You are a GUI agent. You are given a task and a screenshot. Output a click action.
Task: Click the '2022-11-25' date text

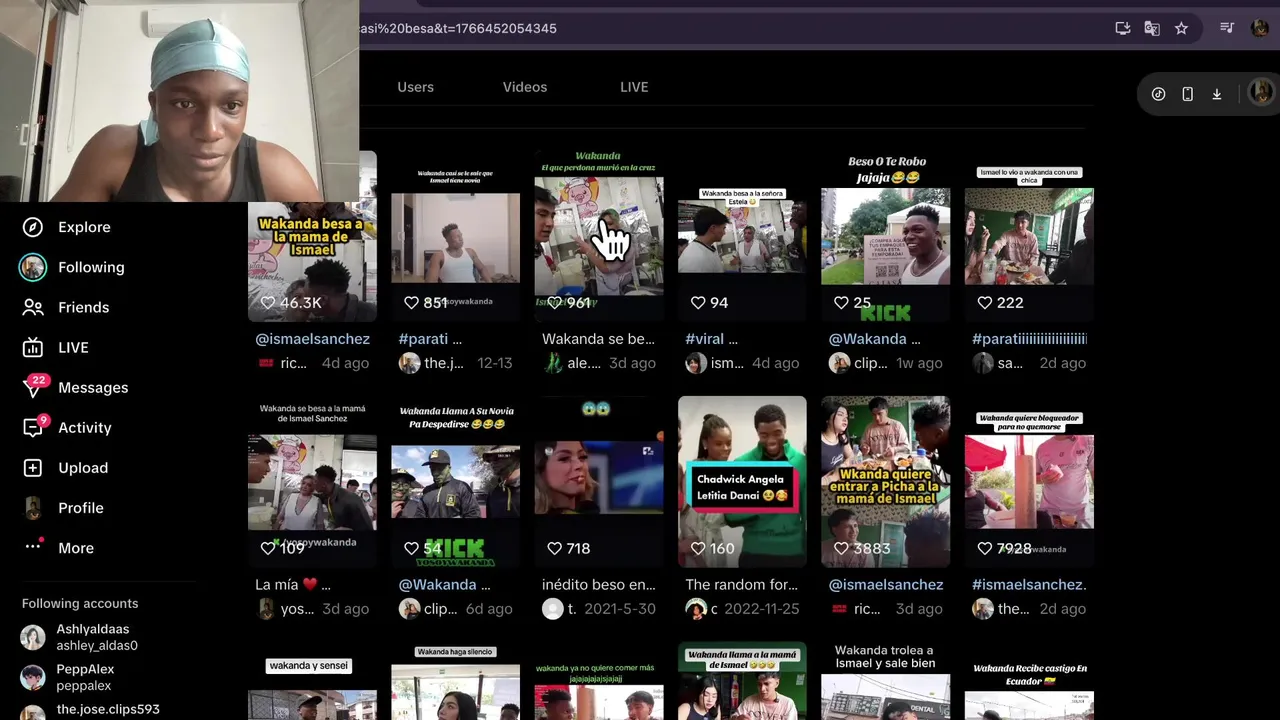click(762, 609)
